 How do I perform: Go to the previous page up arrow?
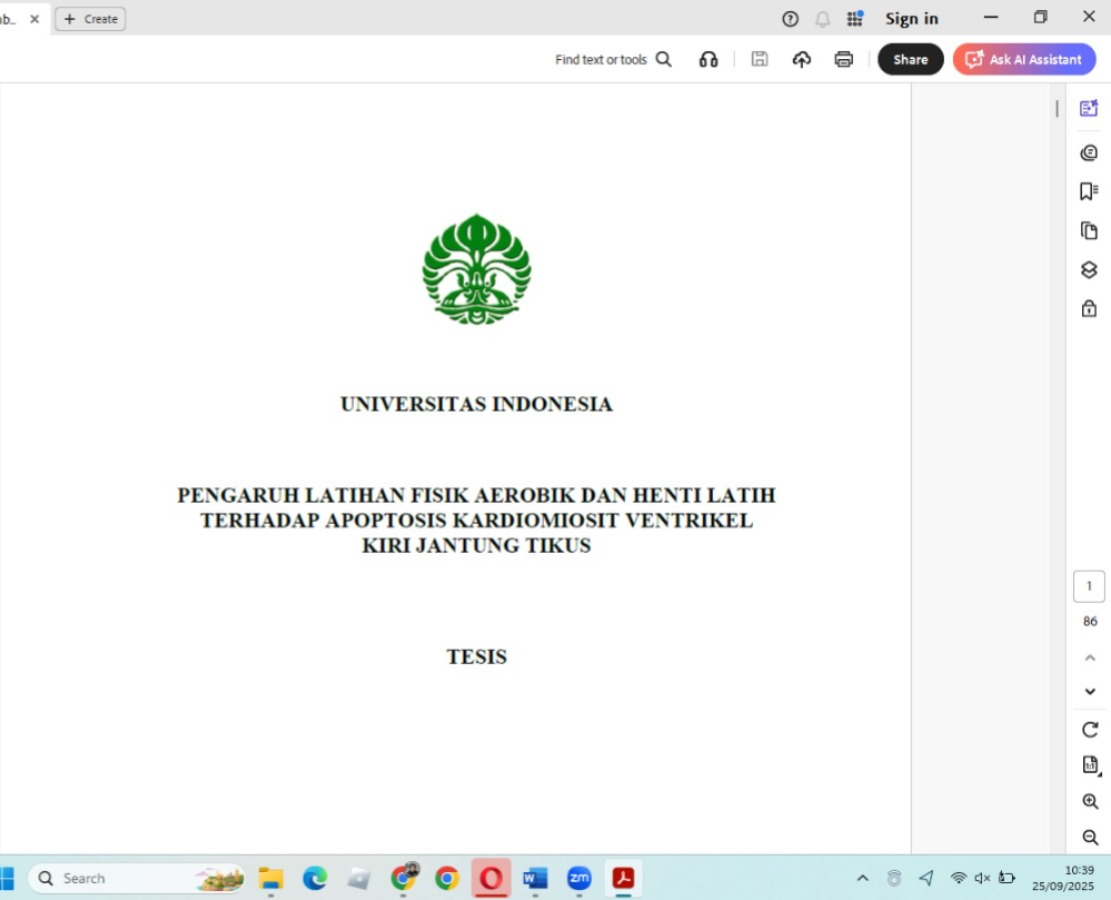(1090, 658)
